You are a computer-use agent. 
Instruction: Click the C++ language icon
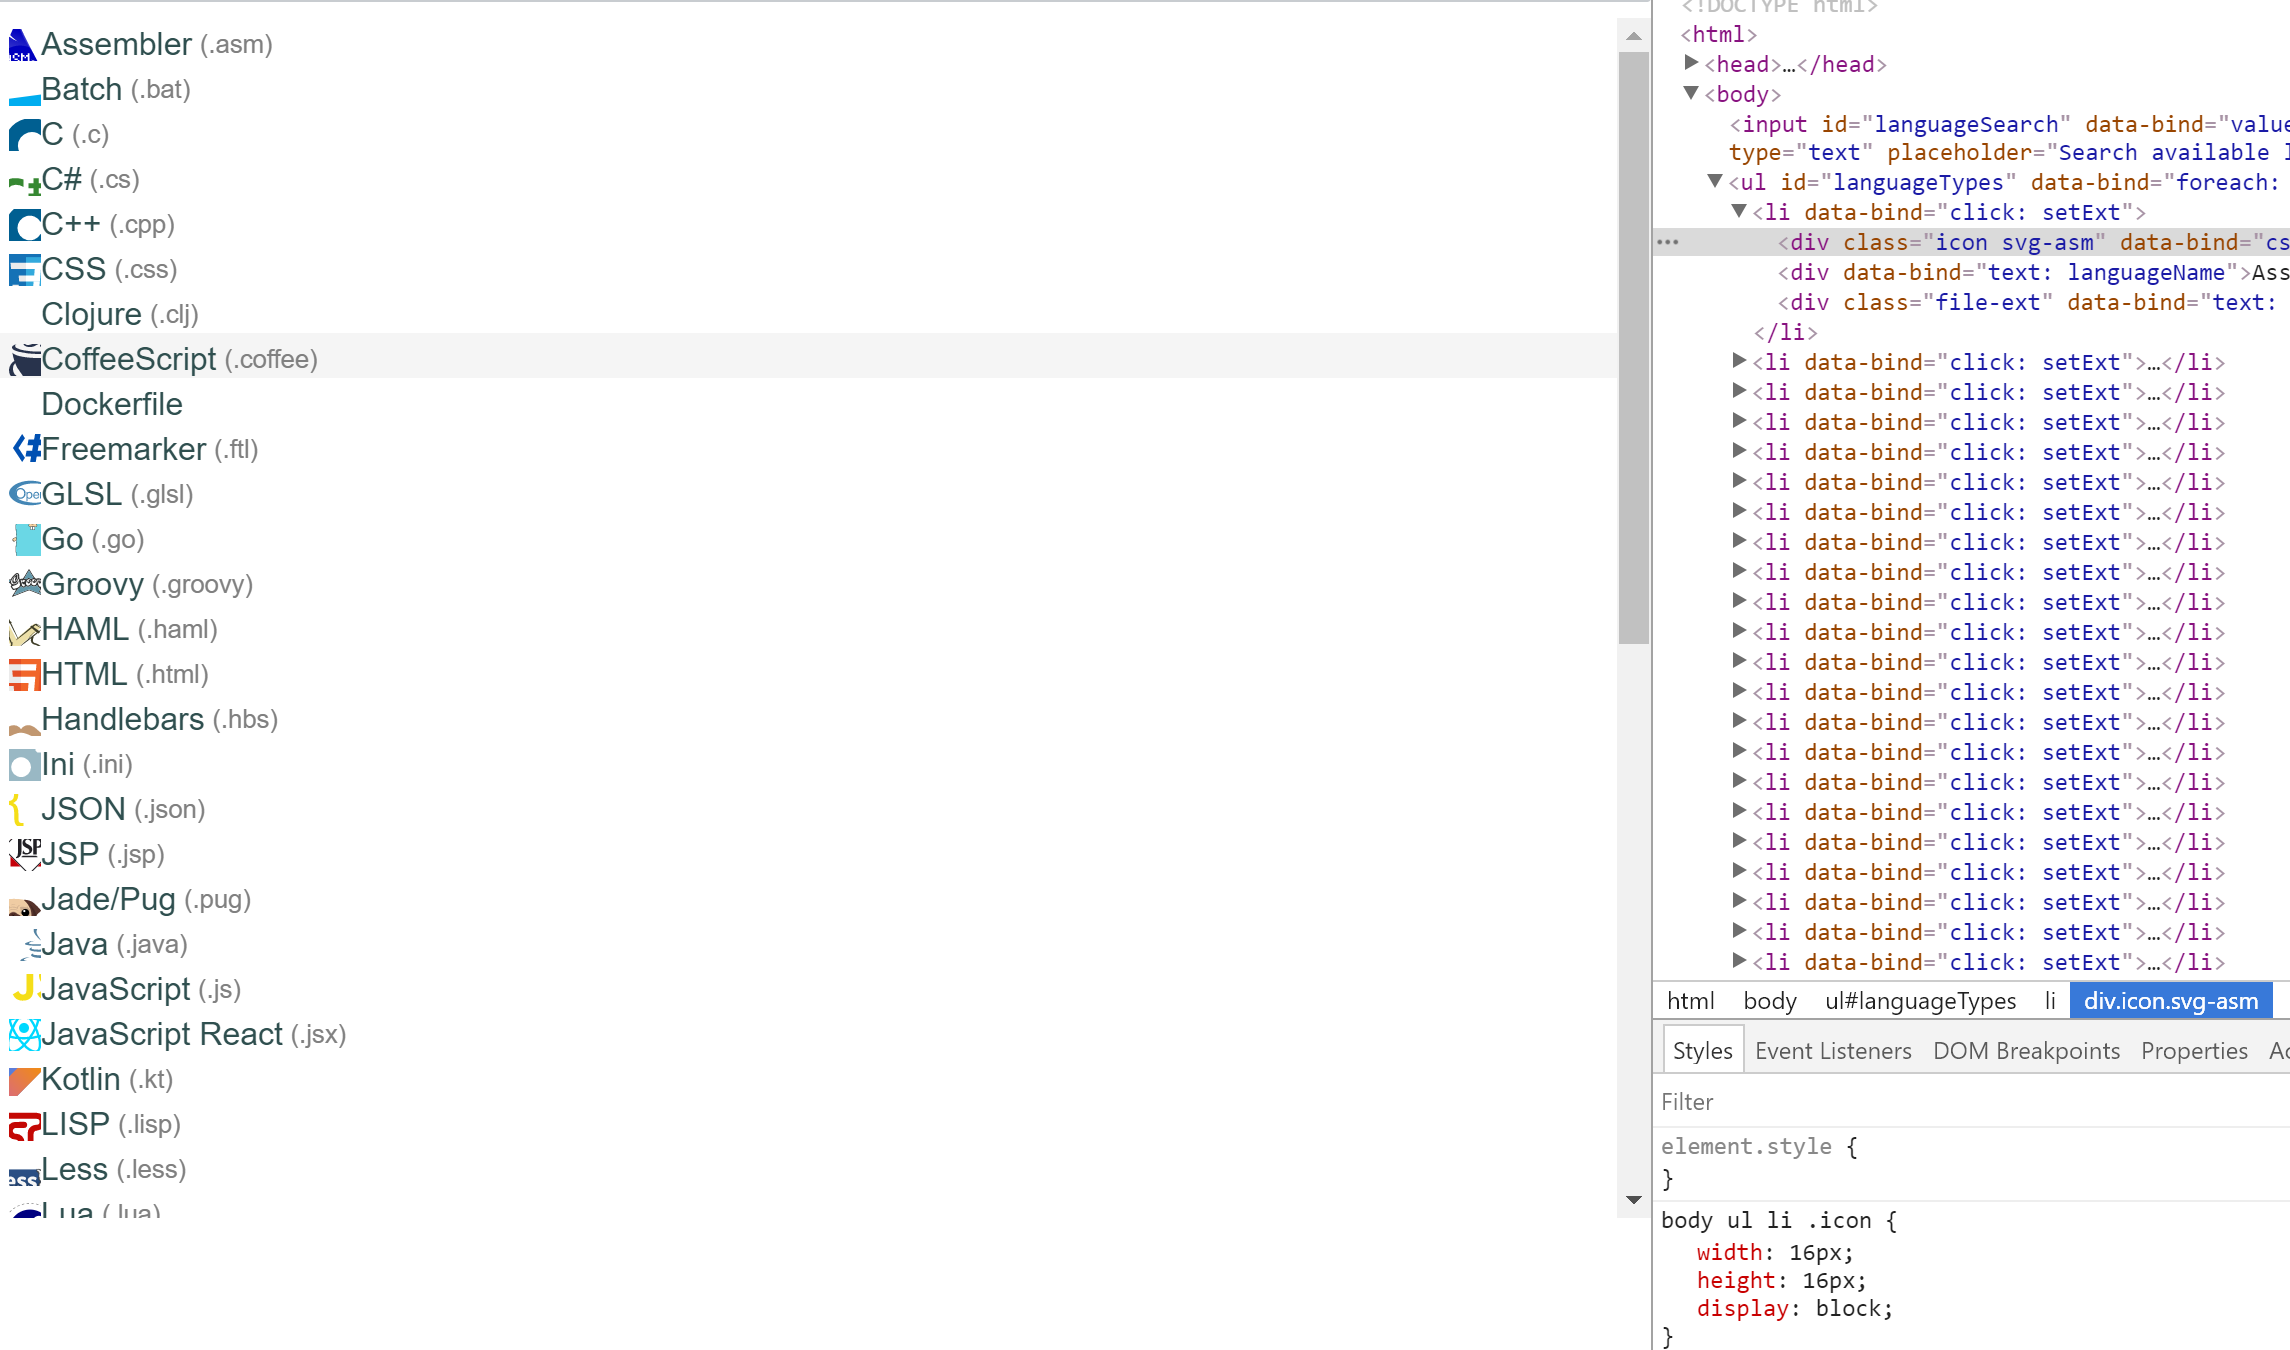pyautogui.click(x=24, y=224)
